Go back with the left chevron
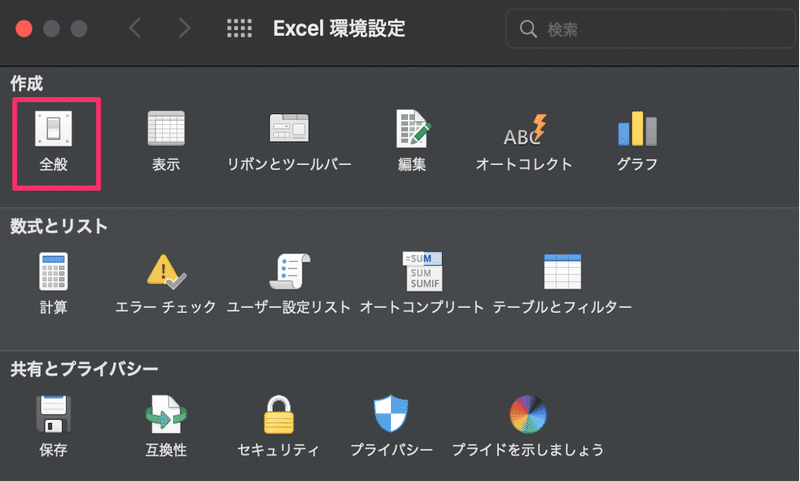800x482 pixels. click(x=135, y=28)
